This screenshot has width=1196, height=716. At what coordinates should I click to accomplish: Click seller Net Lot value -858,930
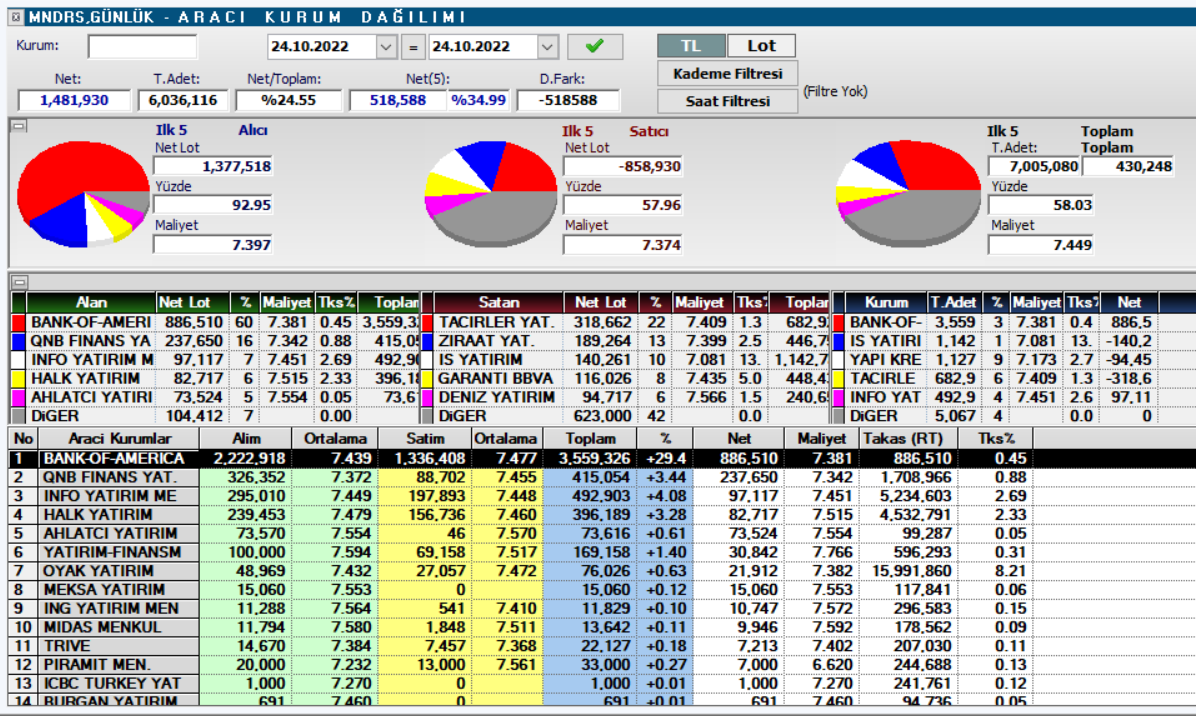622,166
